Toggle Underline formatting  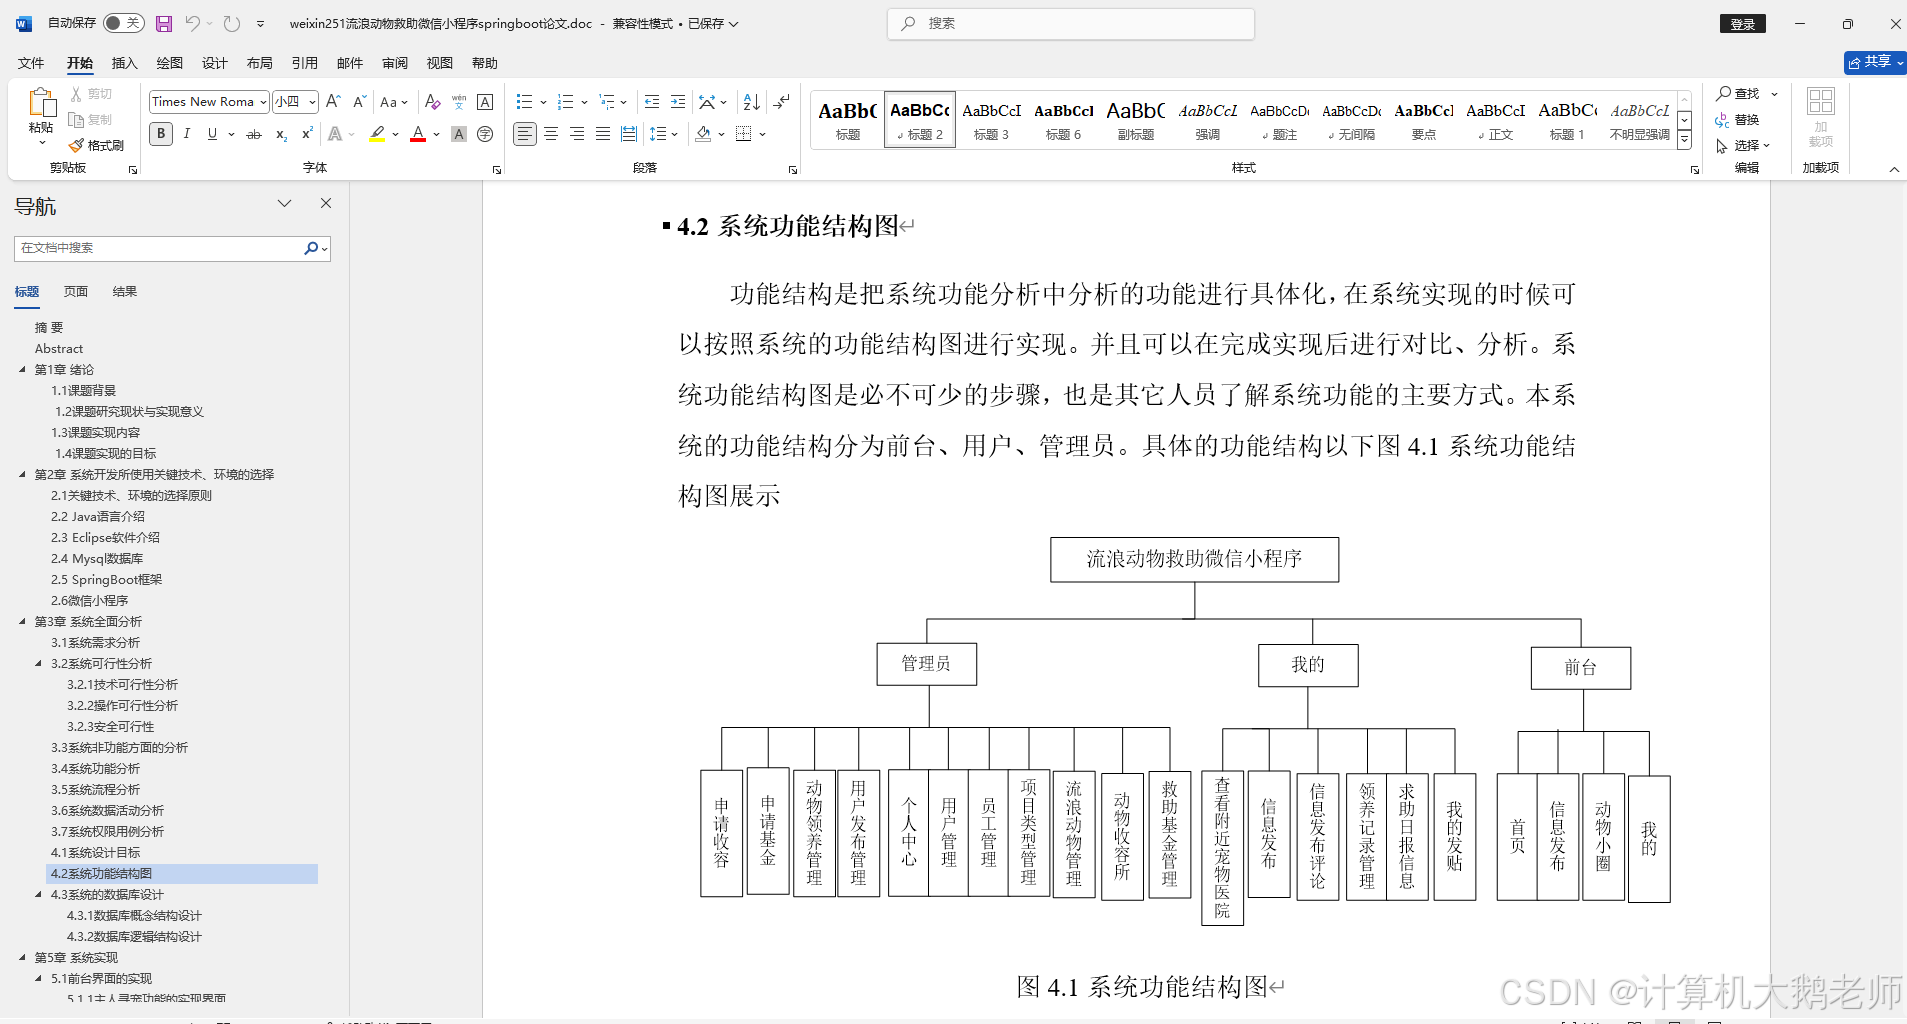(212, 134)
